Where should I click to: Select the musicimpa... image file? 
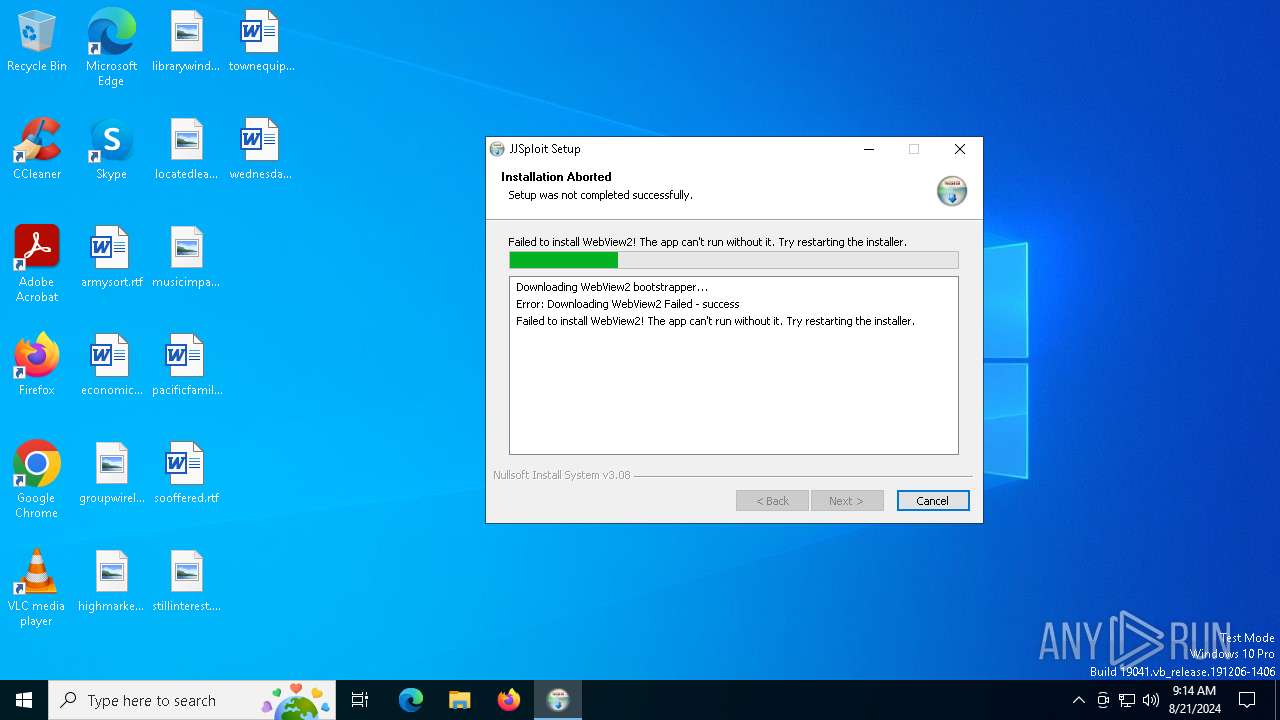pos(186,258)
